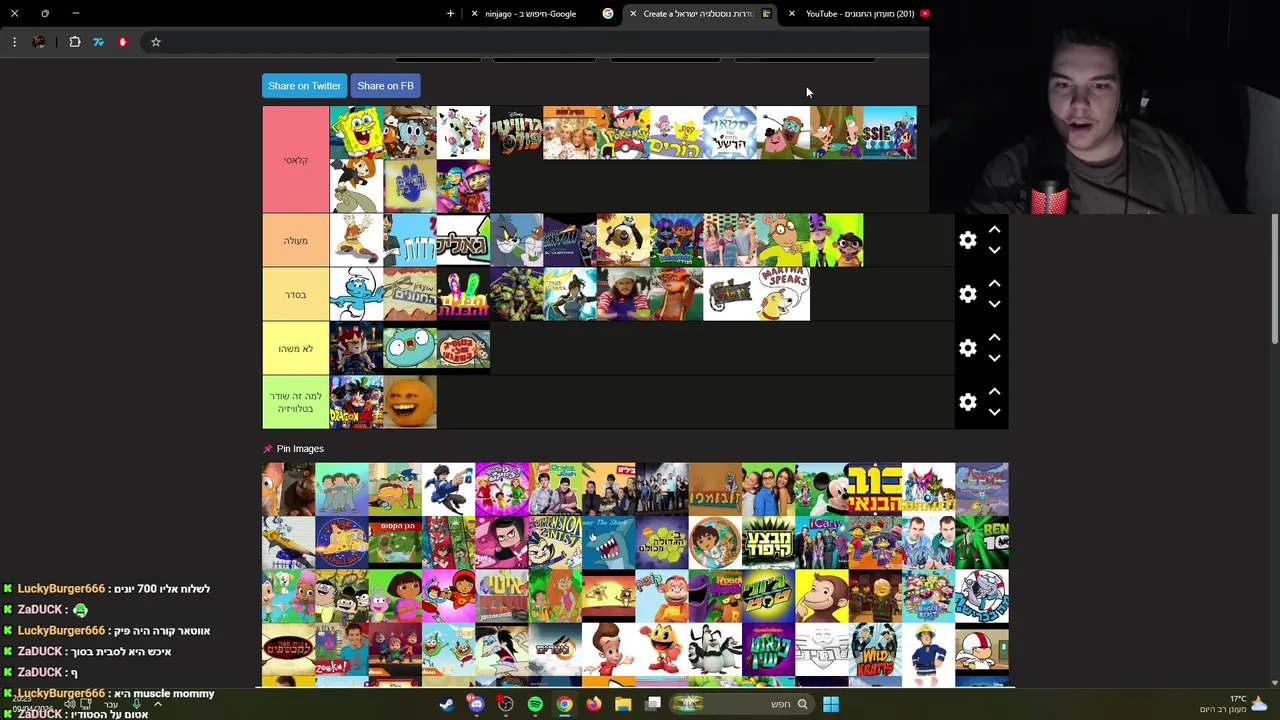Viewport: 1280px width, 720px height.
Task: Open Firefox from the taskbar
Action: point(594,704)
